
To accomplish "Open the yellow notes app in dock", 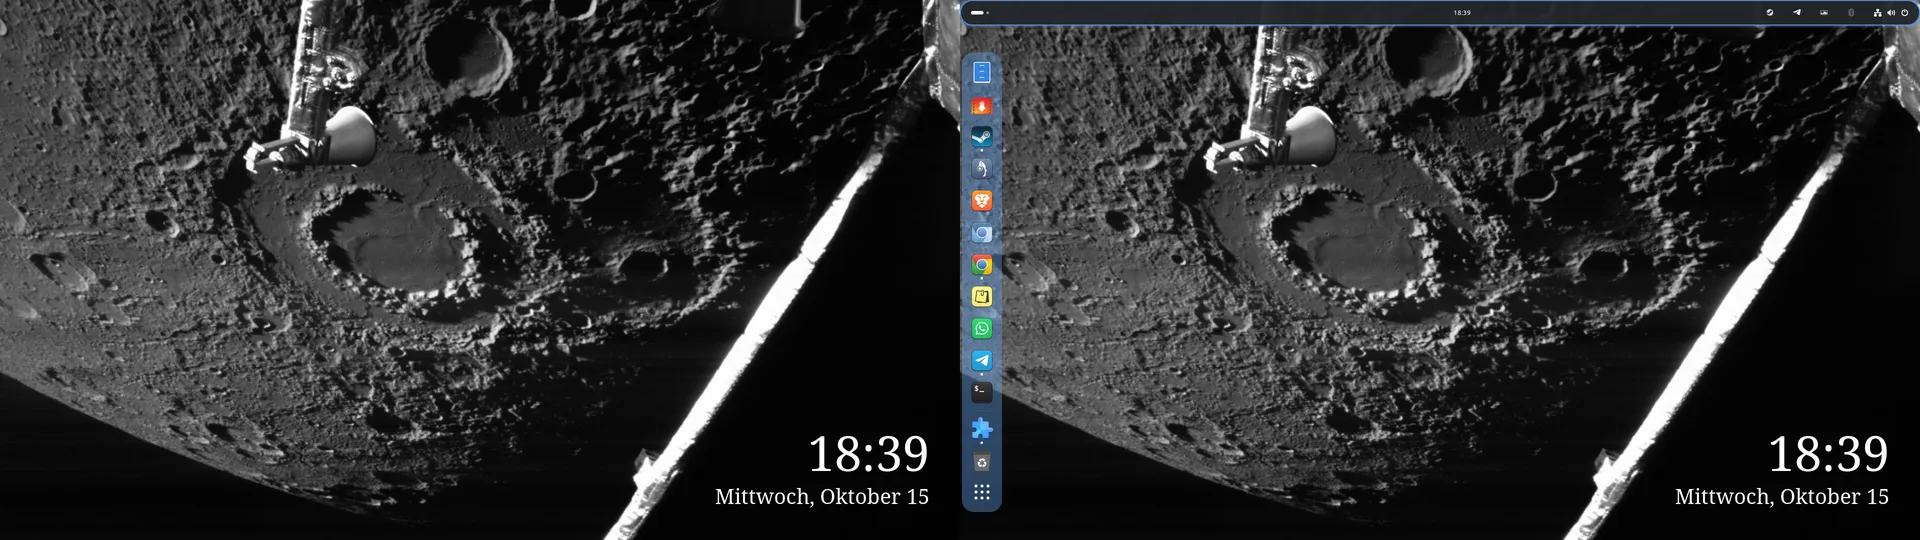I will pos(982,297).
